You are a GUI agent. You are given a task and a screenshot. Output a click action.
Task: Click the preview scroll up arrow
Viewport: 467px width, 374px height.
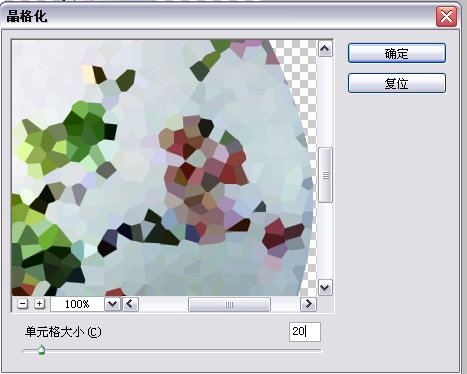[x=325, y=49]
